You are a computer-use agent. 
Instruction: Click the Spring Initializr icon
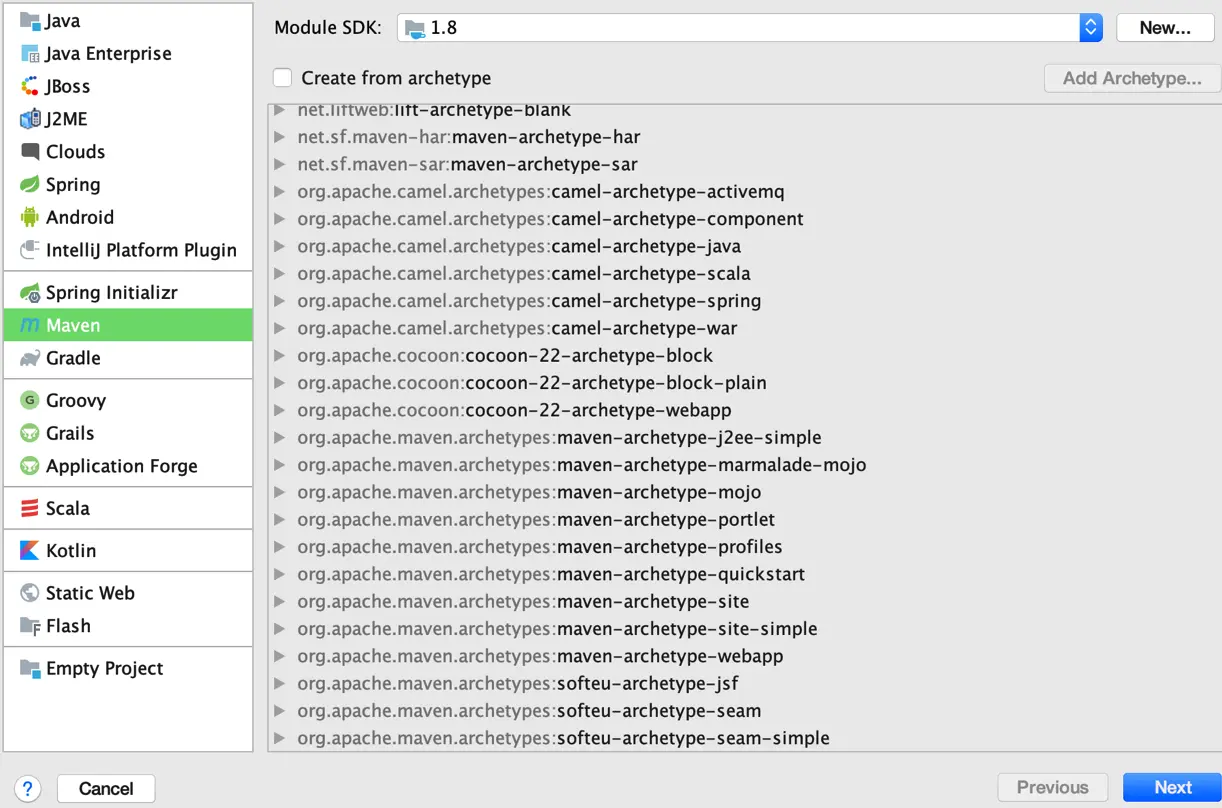29,293
